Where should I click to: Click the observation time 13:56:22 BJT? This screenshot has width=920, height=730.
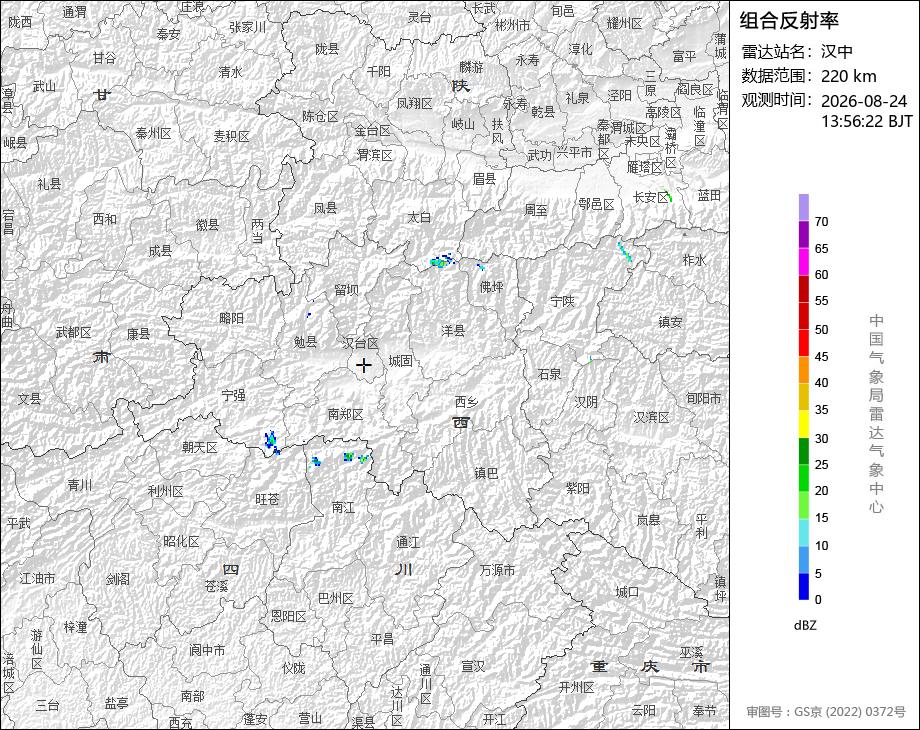867,121
